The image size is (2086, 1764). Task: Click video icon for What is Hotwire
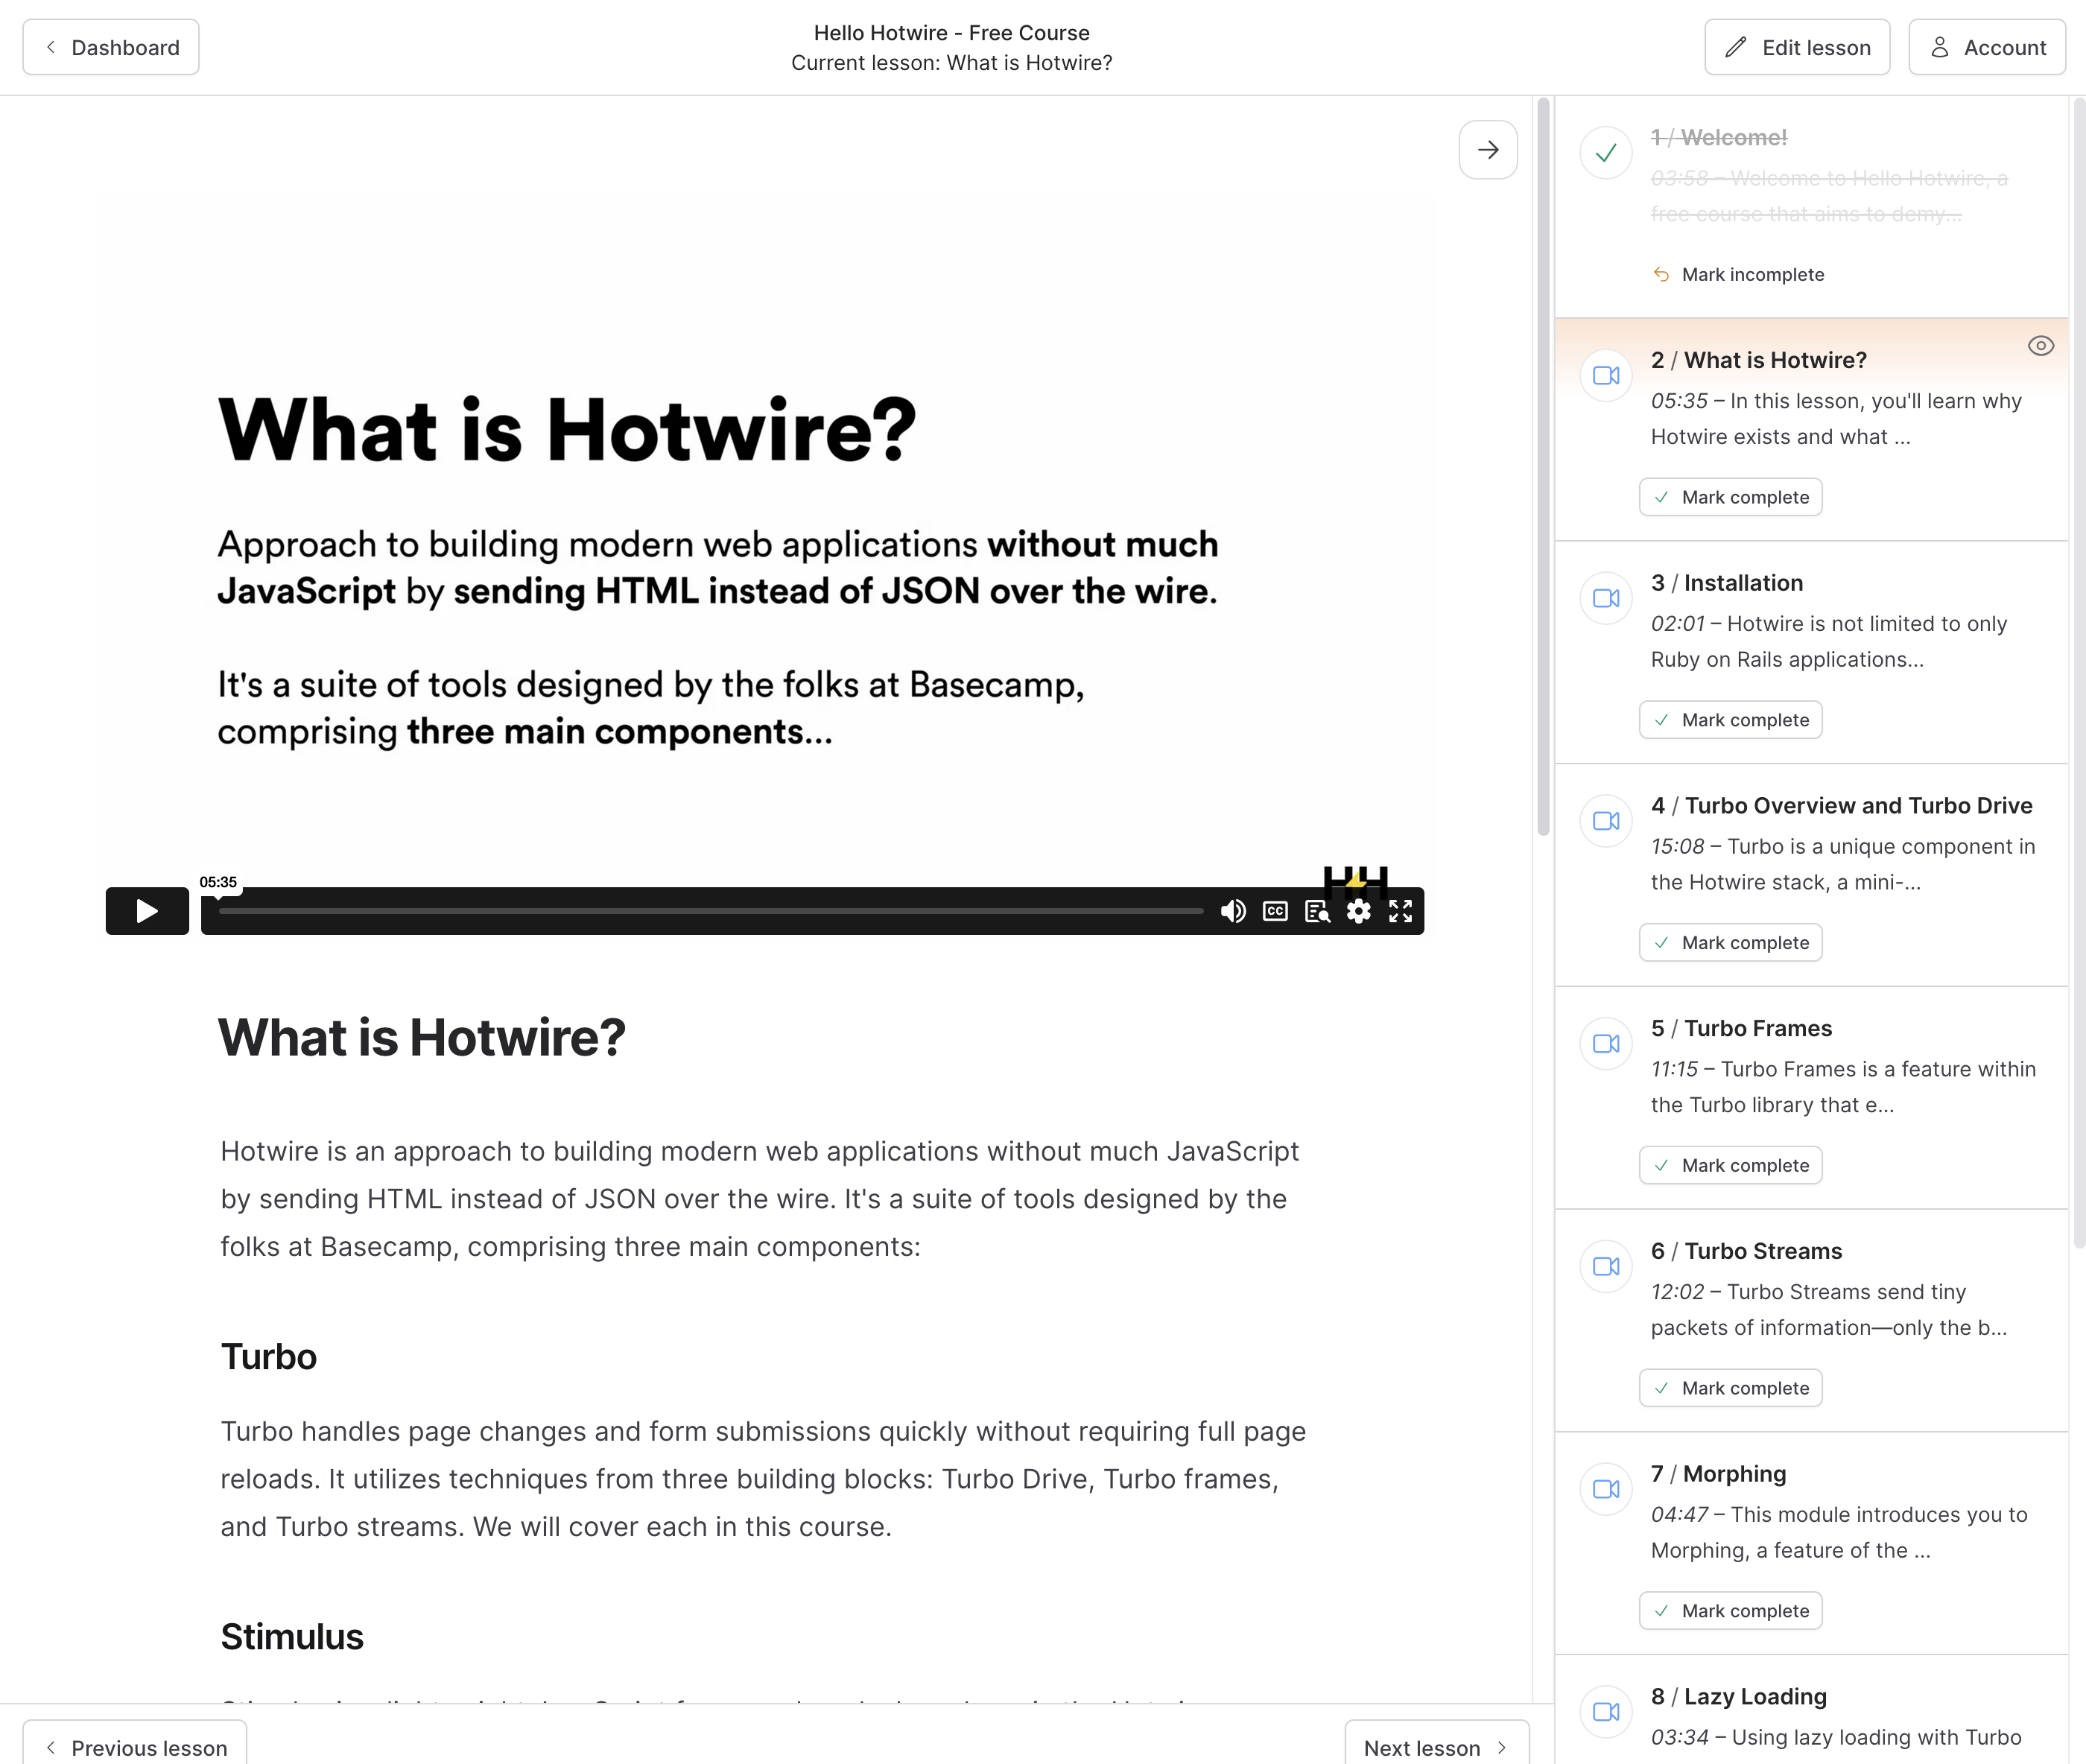[1606, 376]
